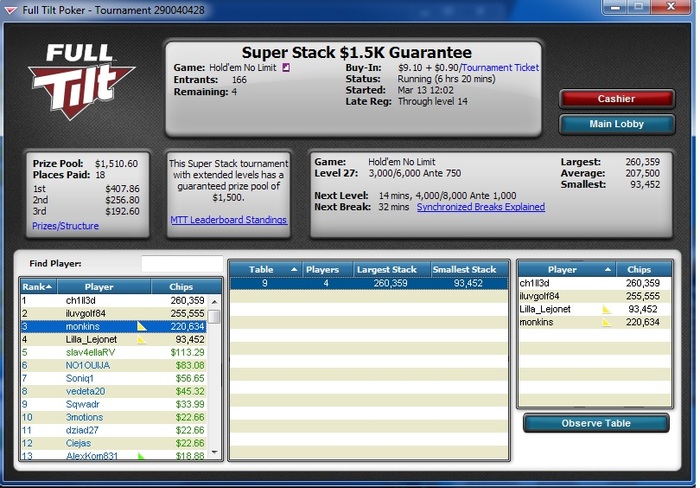Select Soniq1 in the ranking list
The width and height of the screenshot is (700, 488).
114,378
